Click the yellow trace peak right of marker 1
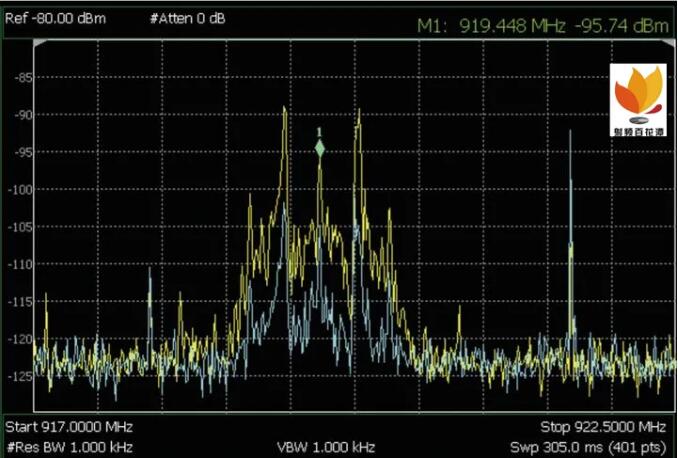This screenshot has width=678, height=458. tap(357, 112)
